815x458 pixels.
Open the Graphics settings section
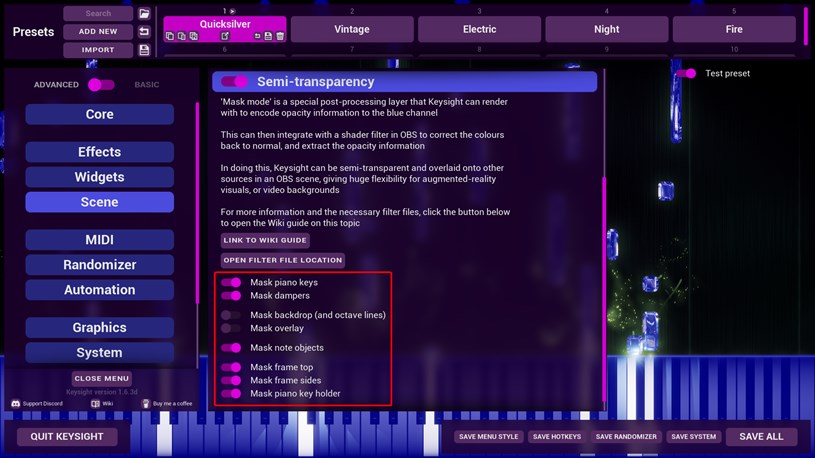coord(99,328)
